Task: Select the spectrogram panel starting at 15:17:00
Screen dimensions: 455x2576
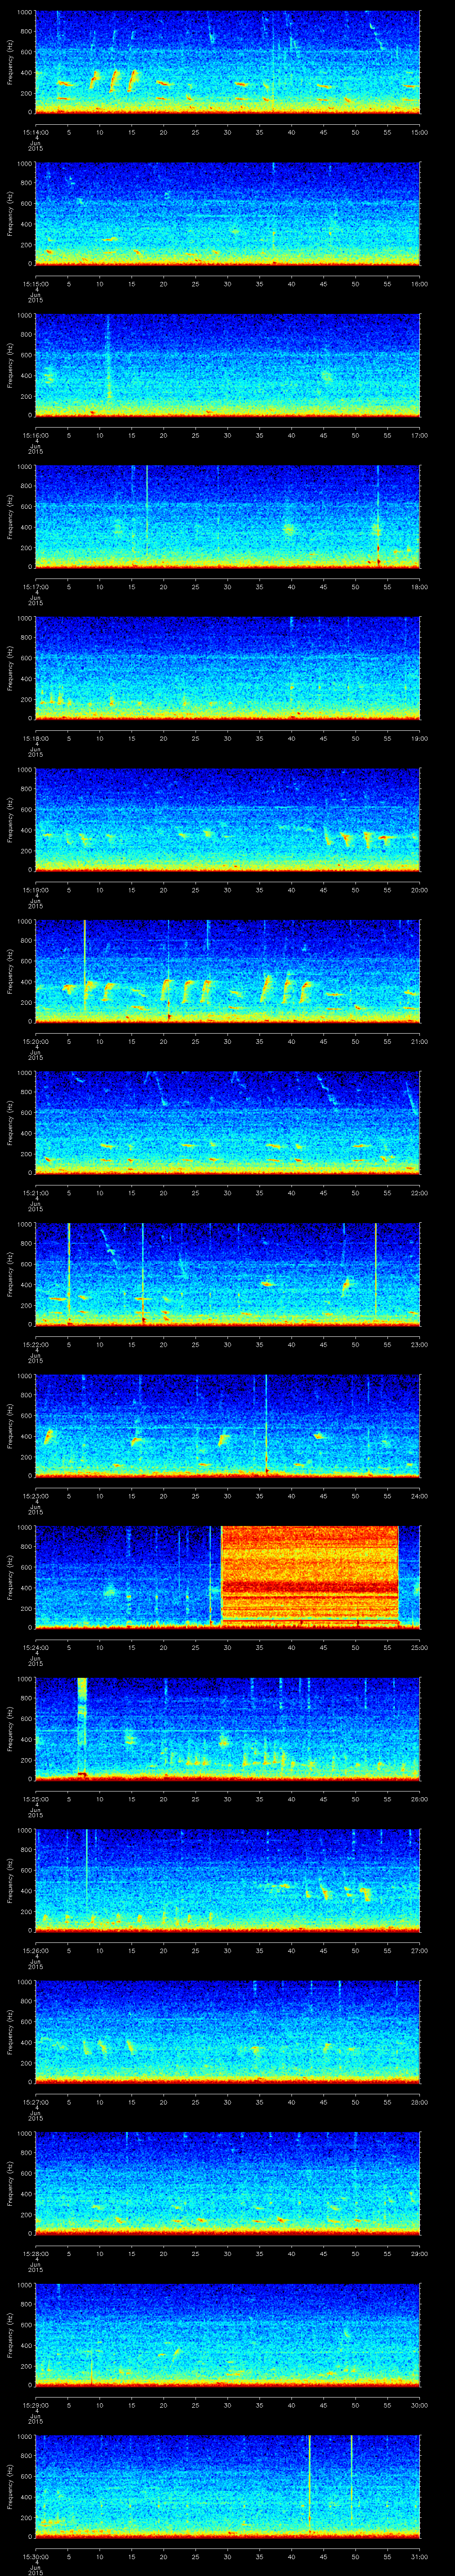Action: pyautogui.click(x=228, y=516)
